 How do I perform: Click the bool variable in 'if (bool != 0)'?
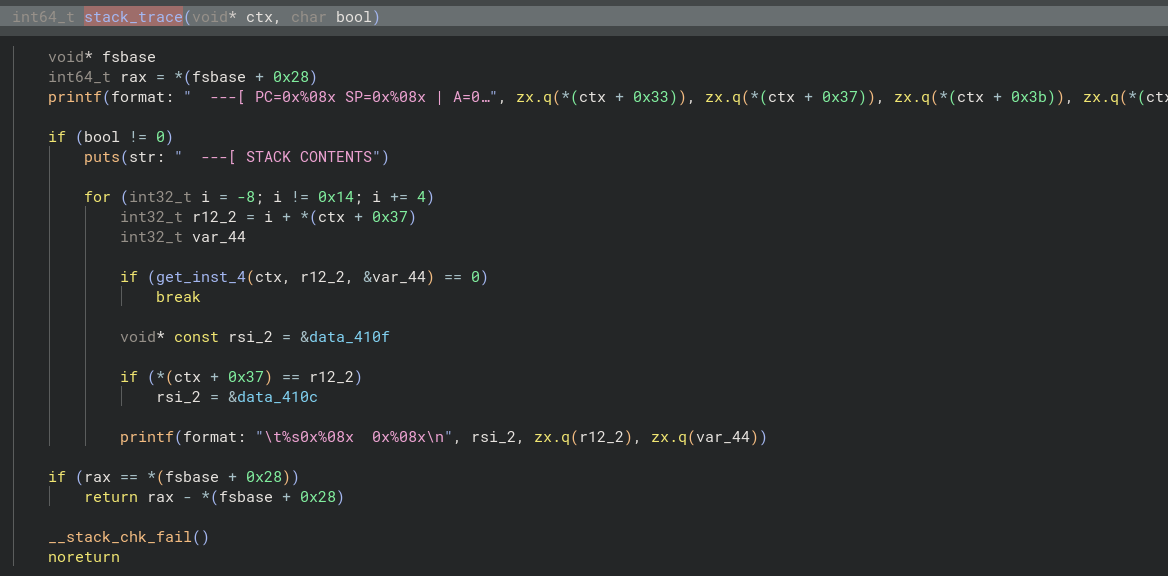coord(102,137)
